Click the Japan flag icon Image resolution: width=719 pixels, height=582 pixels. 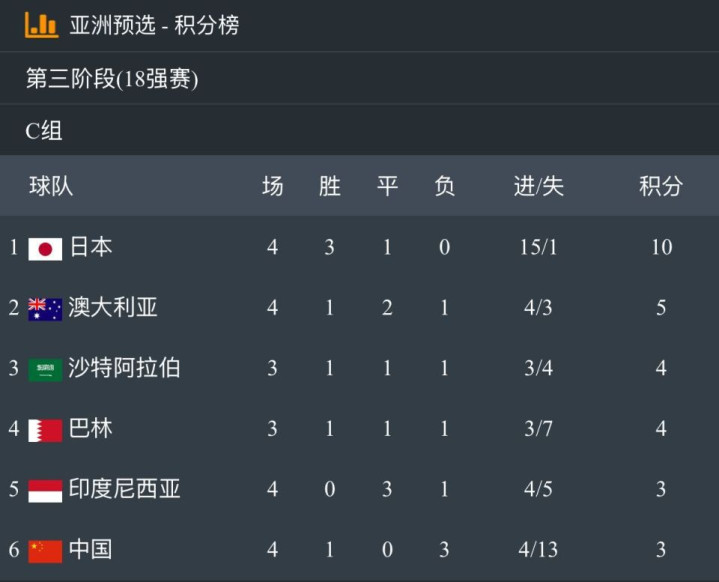point(45,249)
